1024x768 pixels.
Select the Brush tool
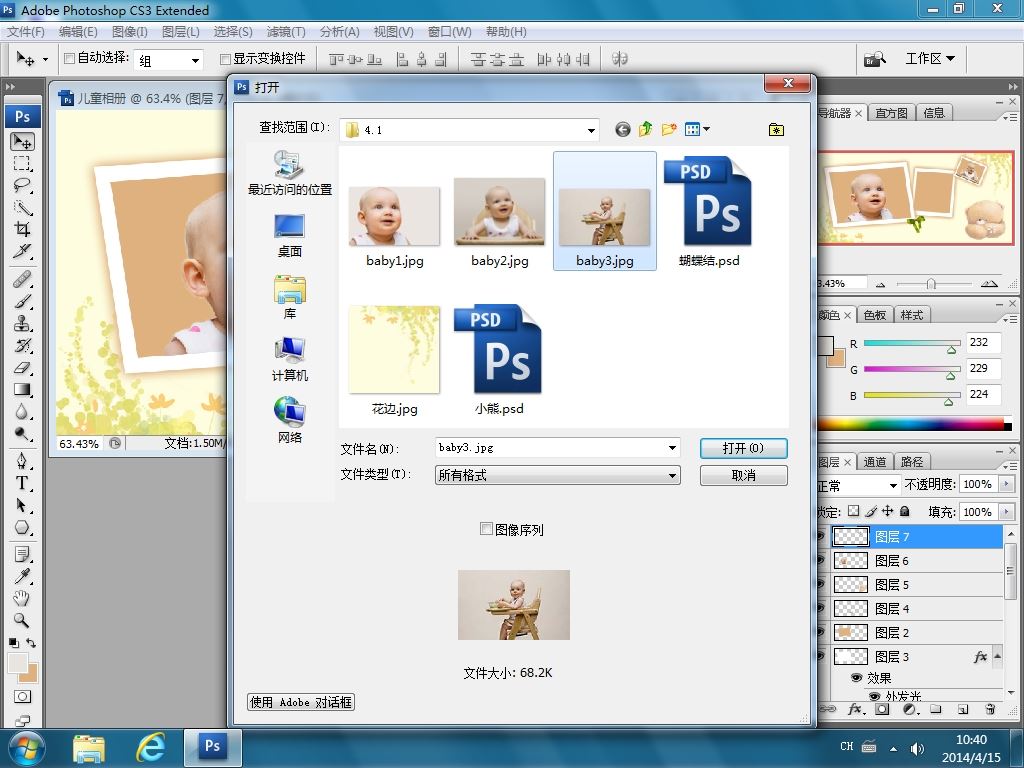click(22, 301)
